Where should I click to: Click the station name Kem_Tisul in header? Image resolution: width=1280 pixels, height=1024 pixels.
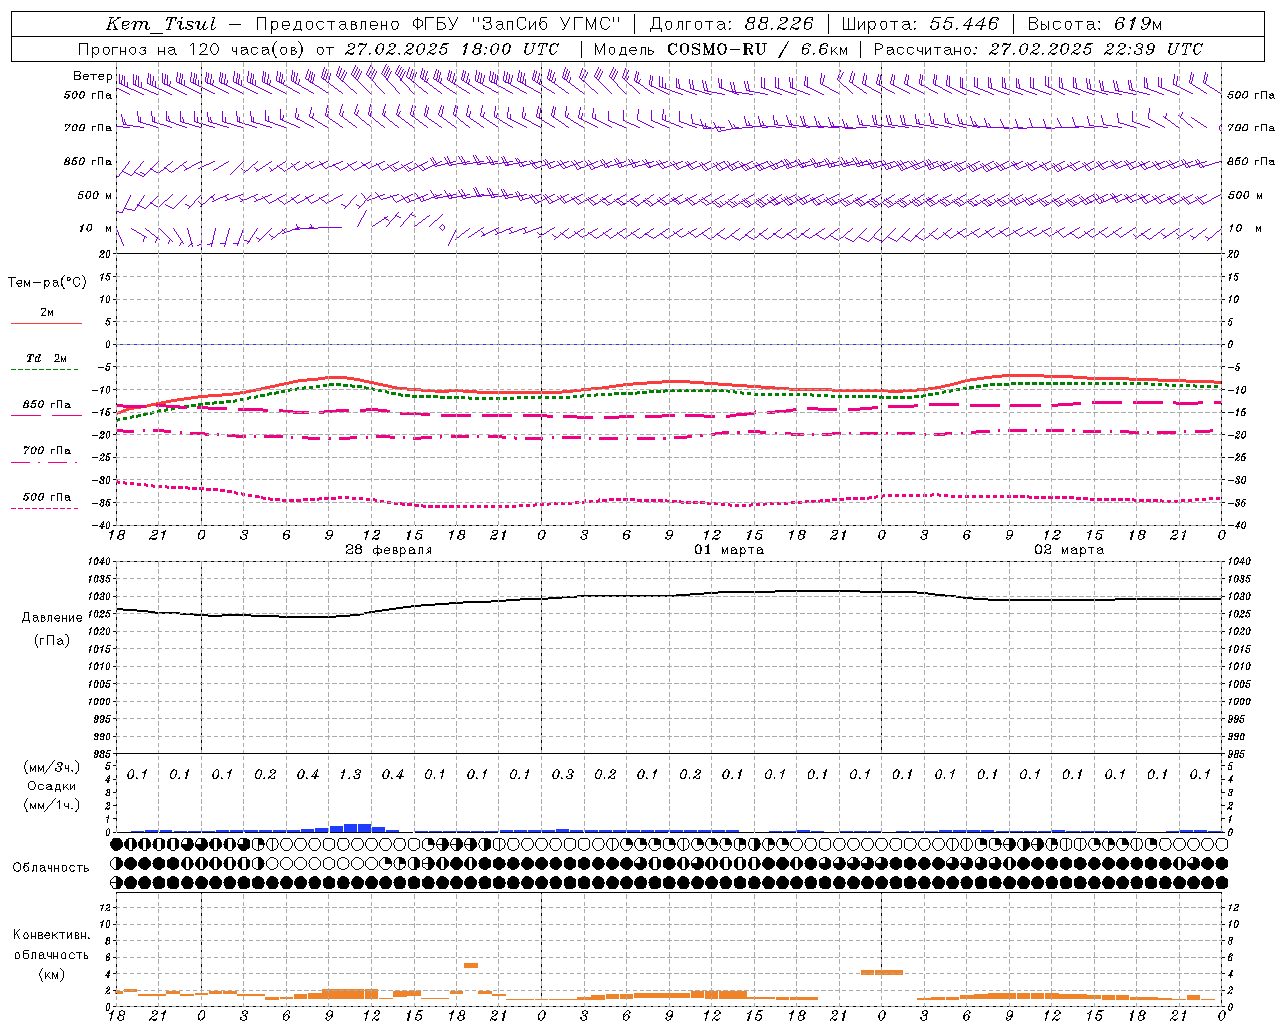click(x=160, y=24)
